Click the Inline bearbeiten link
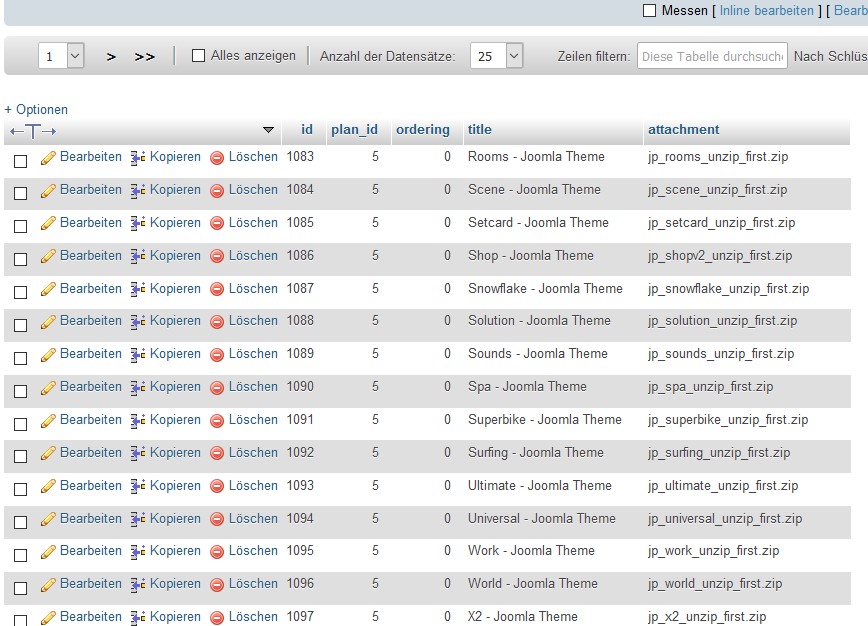 (767, 11)
